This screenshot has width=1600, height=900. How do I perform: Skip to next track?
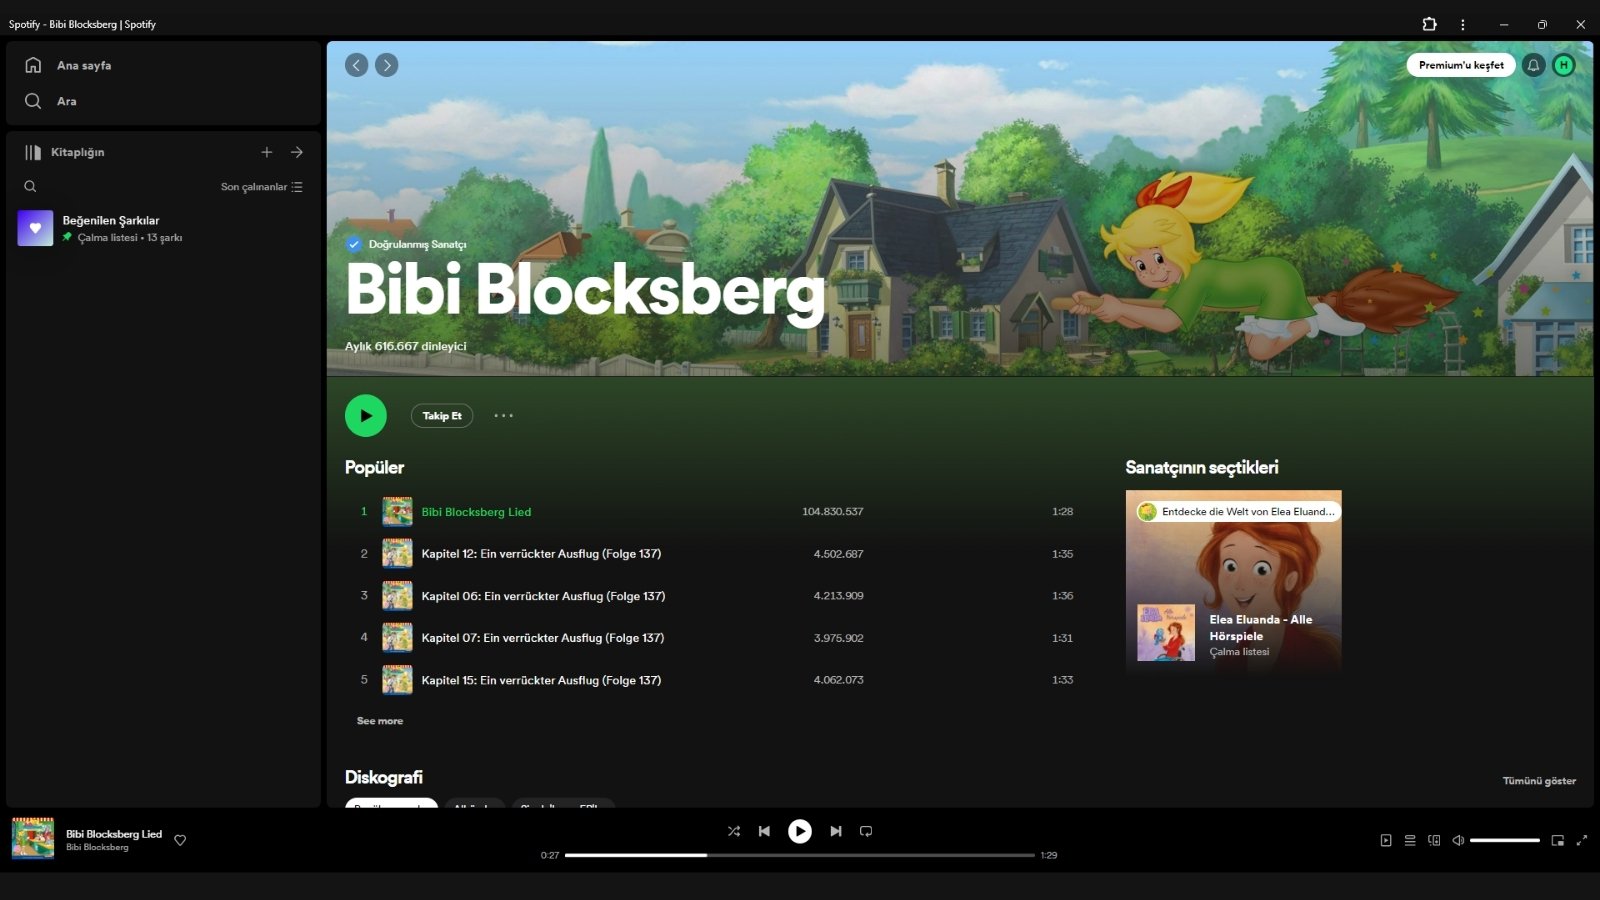pyautogui.click(x=836, y=831)
